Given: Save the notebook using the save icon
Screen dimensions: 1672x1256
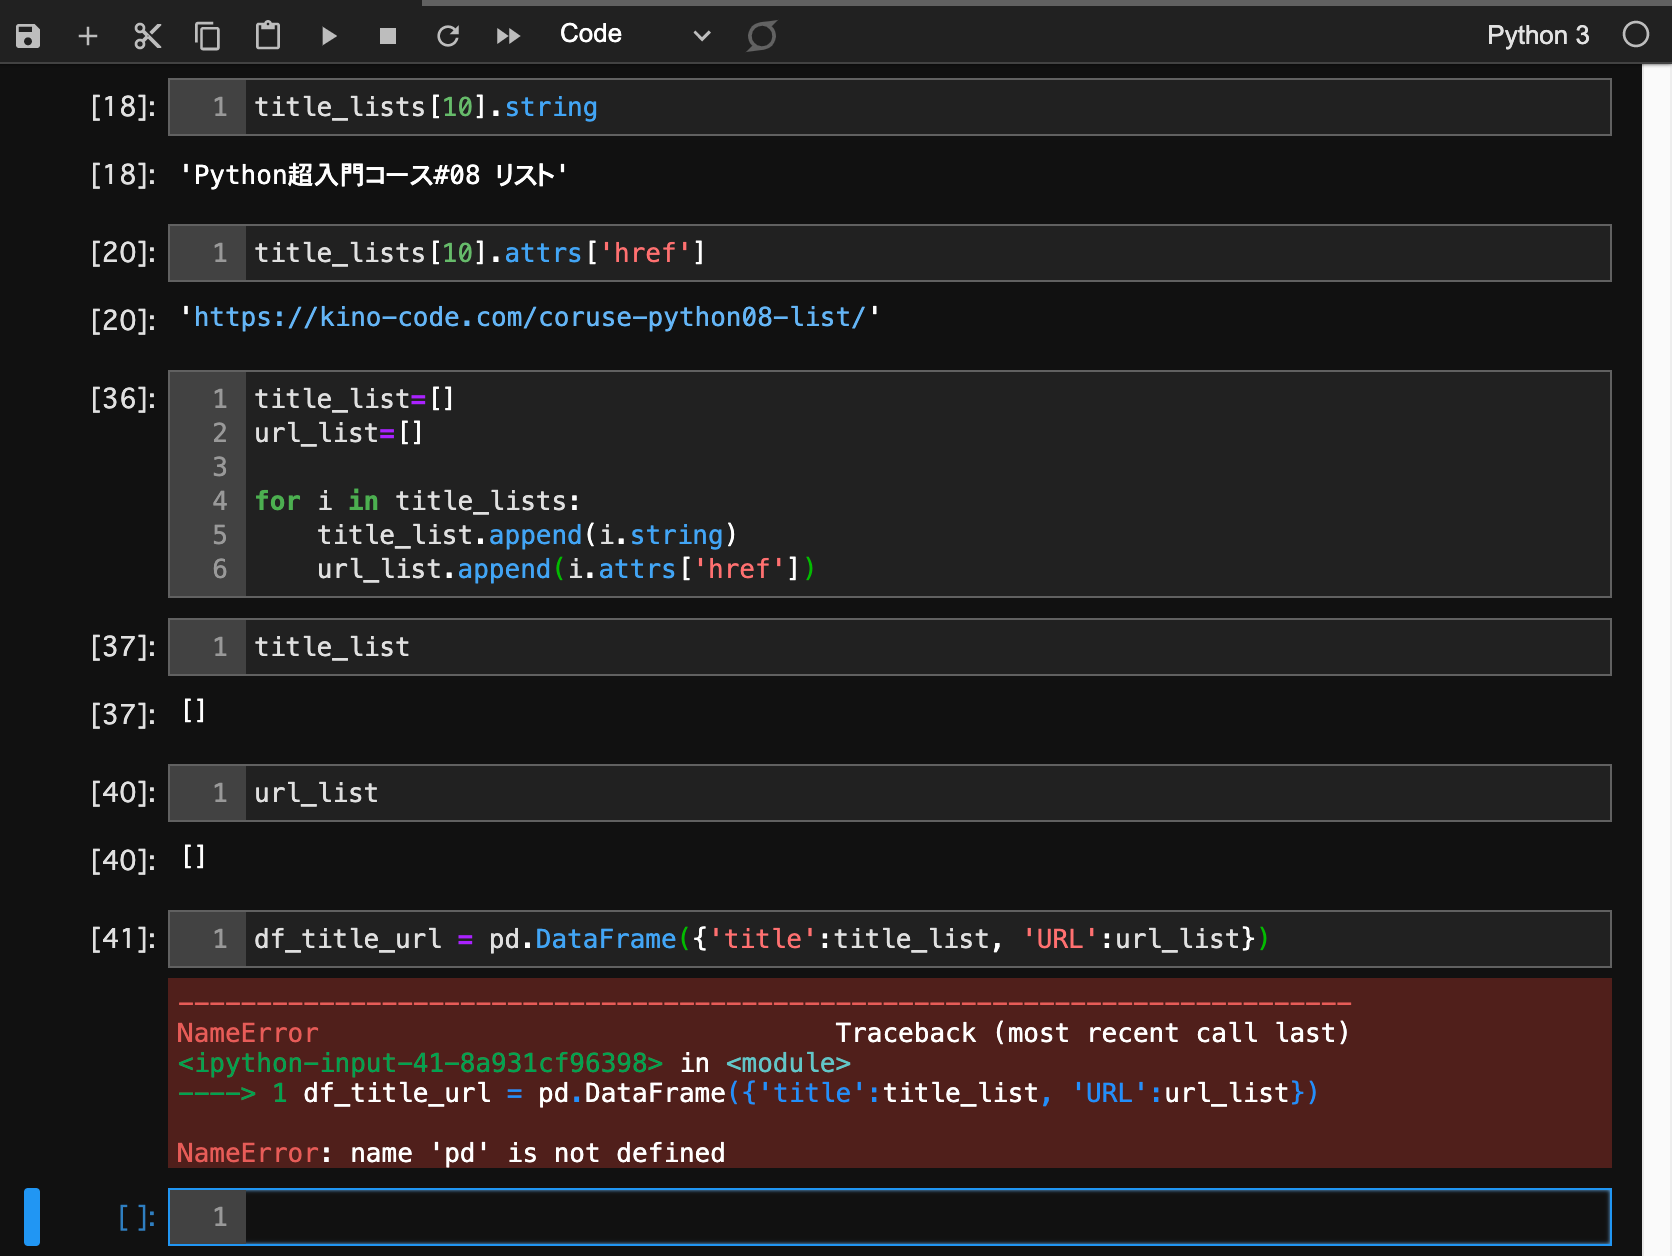Looking at the screenshot, I should (28, 34).
